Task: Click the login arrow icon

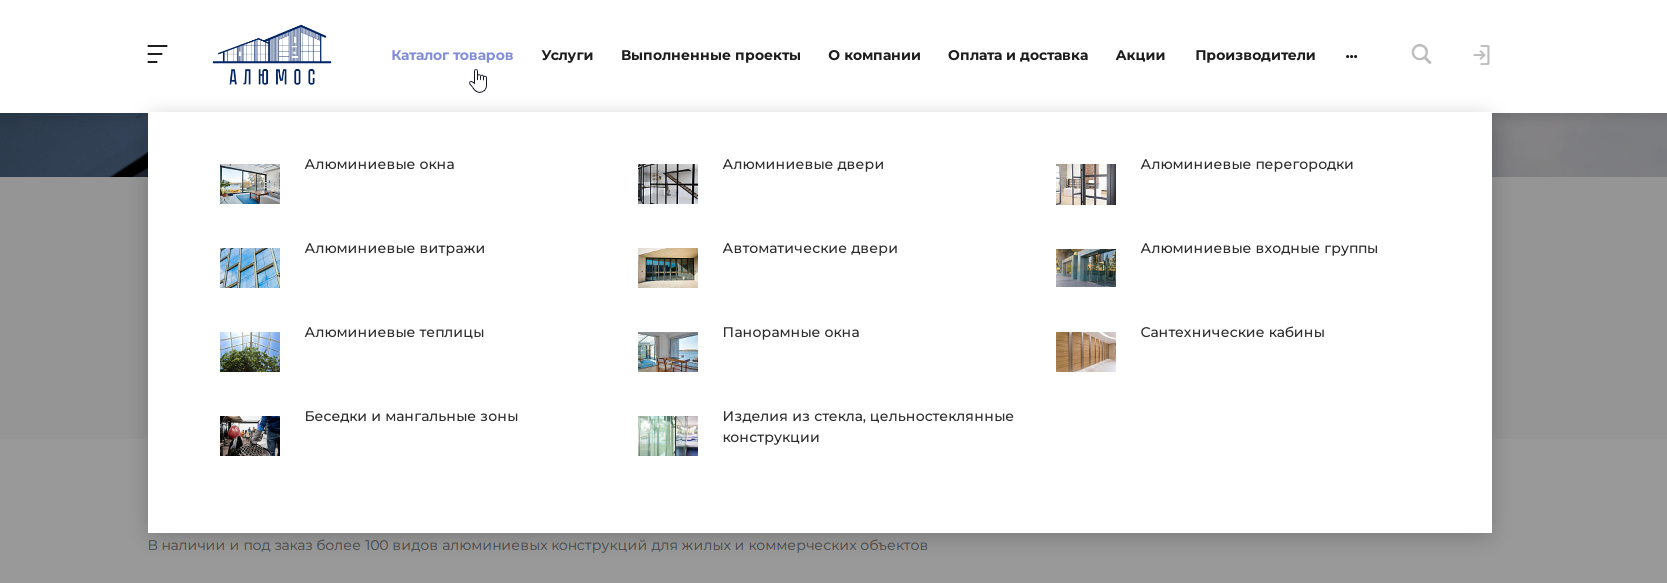Action: pyautogui.click(x=1481, y=55)
